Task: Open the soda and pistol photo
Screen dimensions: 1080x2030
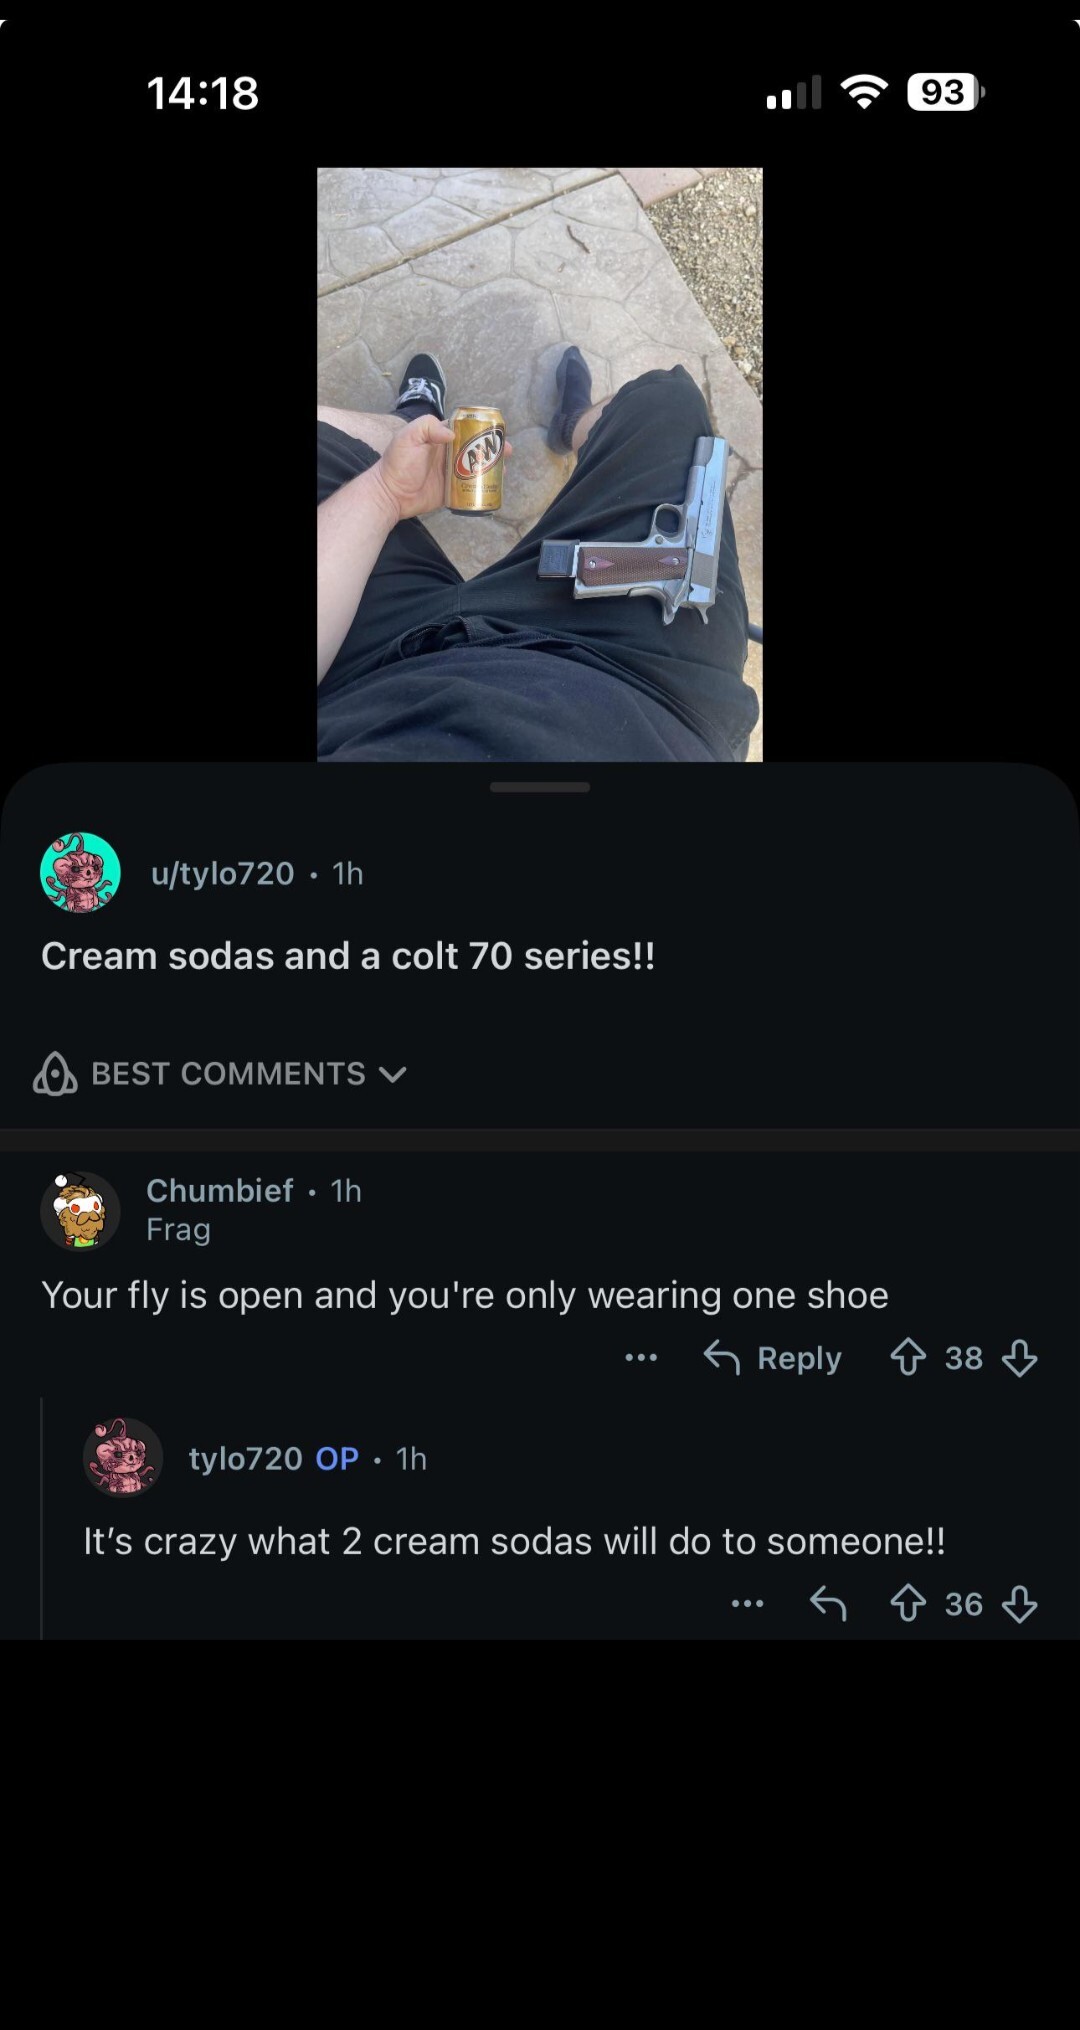Action: [539, 464]
